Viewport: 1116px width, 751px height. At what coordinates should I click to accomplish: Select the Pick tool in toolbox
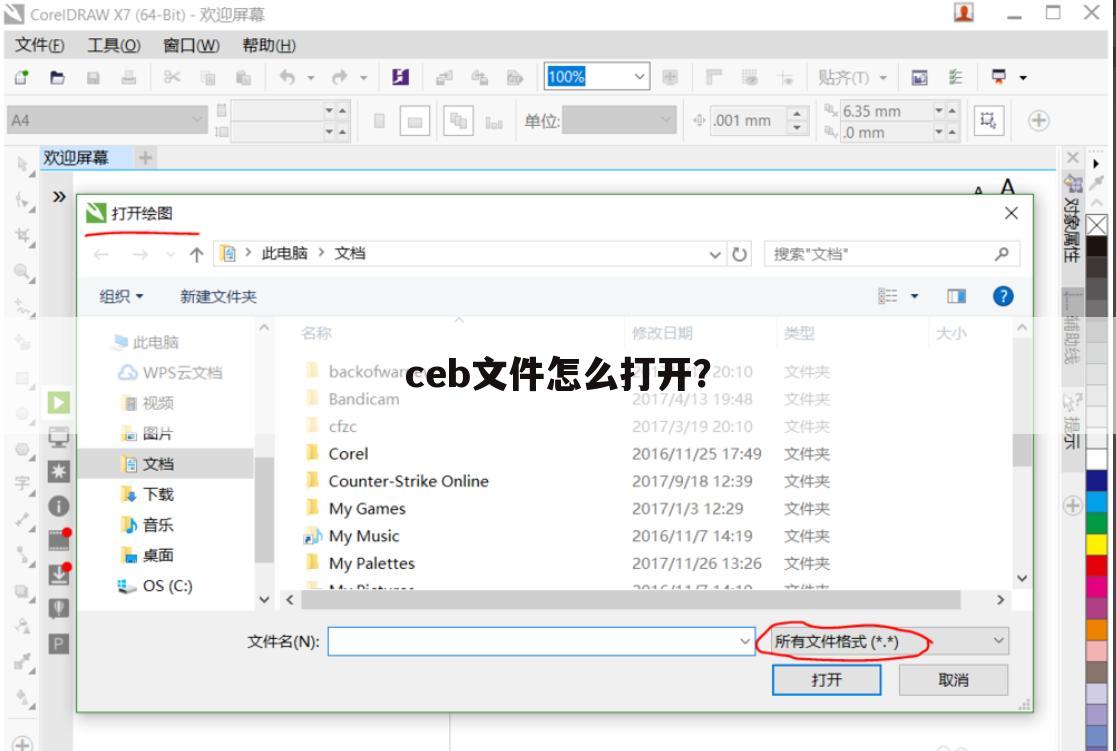click(23, 165)
